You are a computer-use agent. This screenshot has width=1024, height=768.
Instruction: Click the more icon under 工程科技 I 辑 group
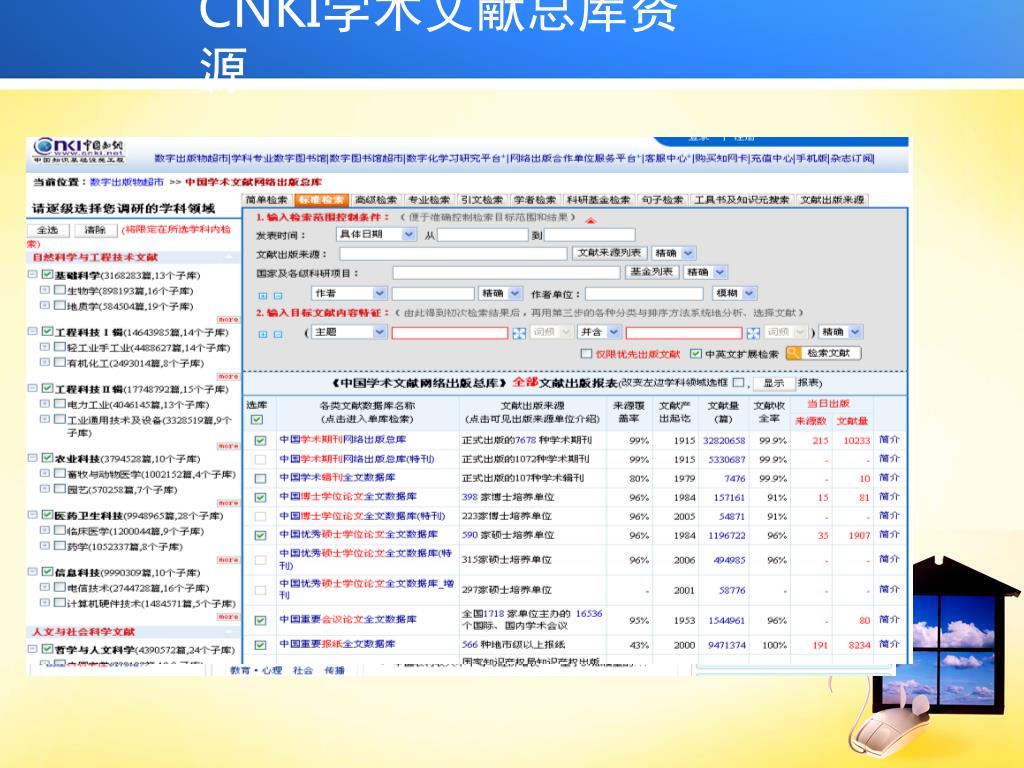pyautogui.click(x=228, y=376)
